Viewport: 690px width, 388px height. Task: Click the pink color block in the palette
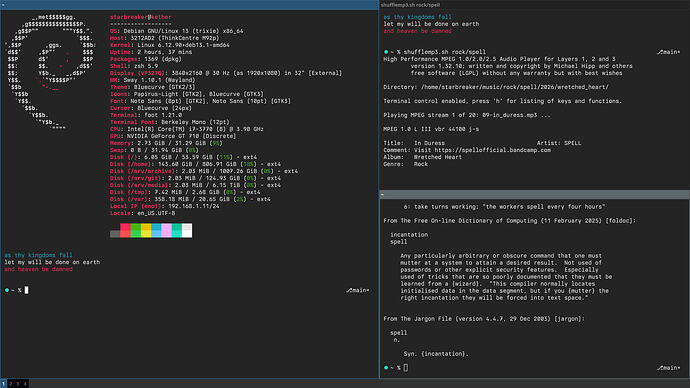[166, 231]
